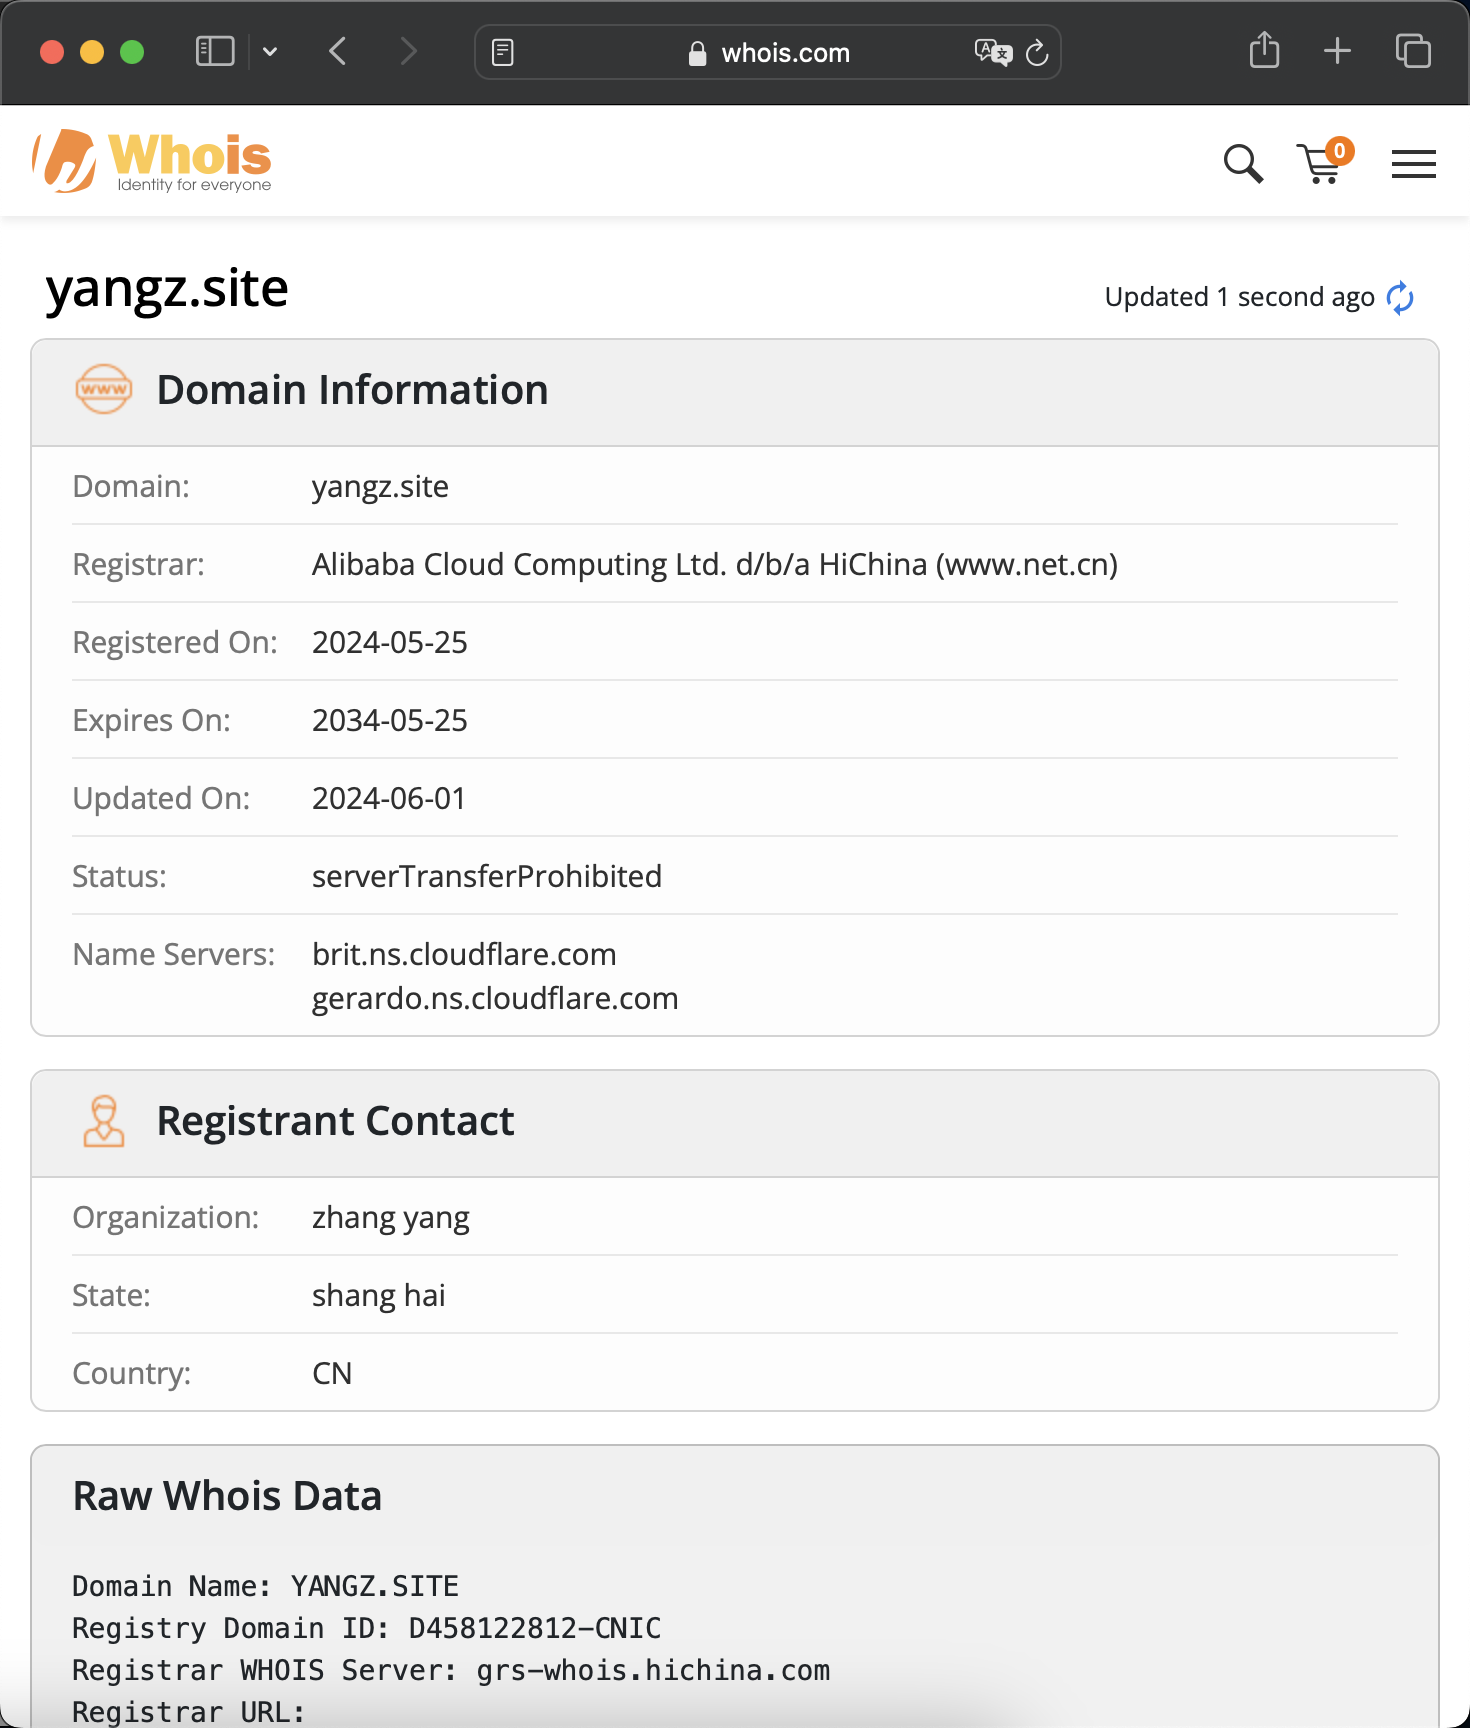Click the translate page icon

click(x=993, y=52)
